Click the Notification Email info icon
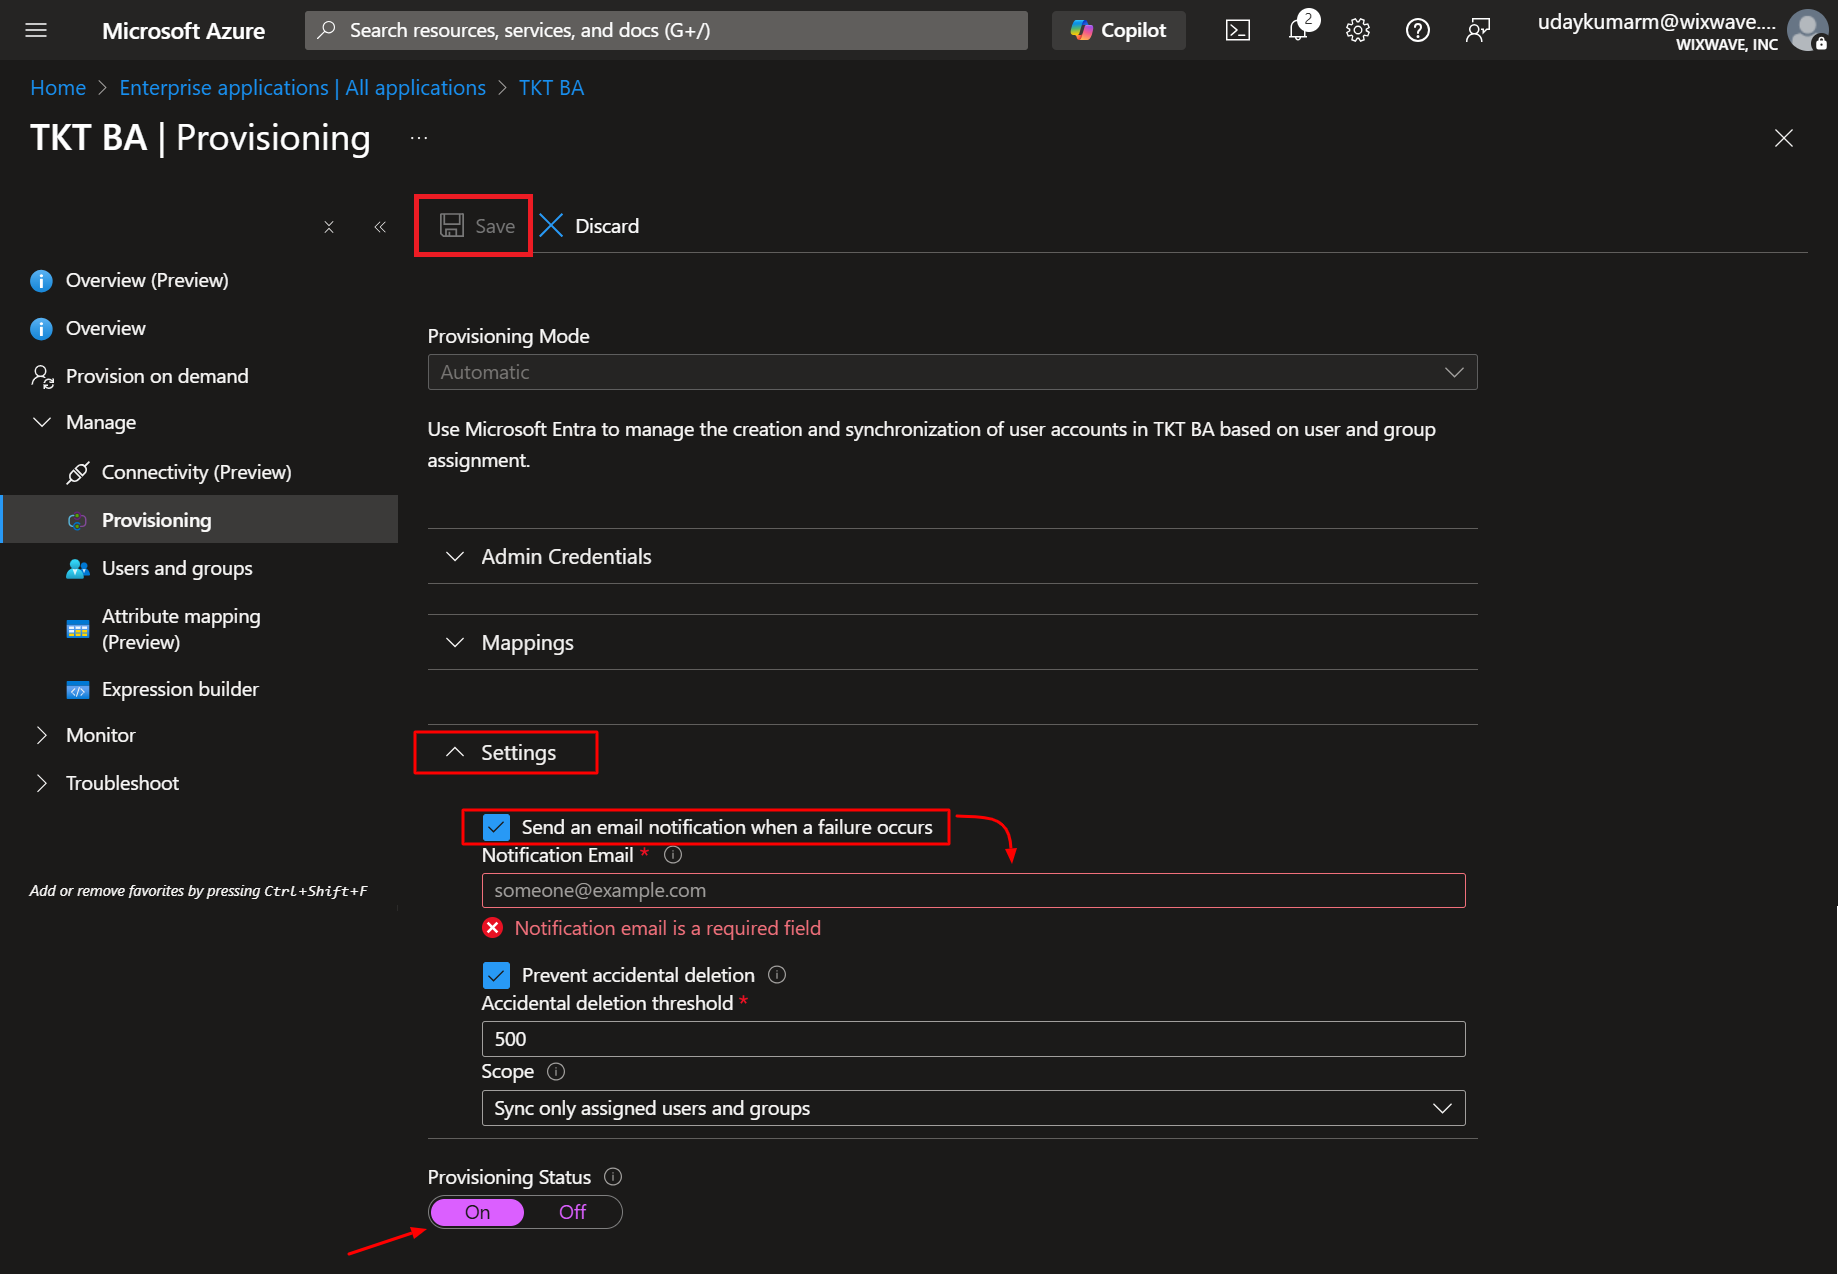The width and height of the screenshot is (1838, 1275). point(673,855)
